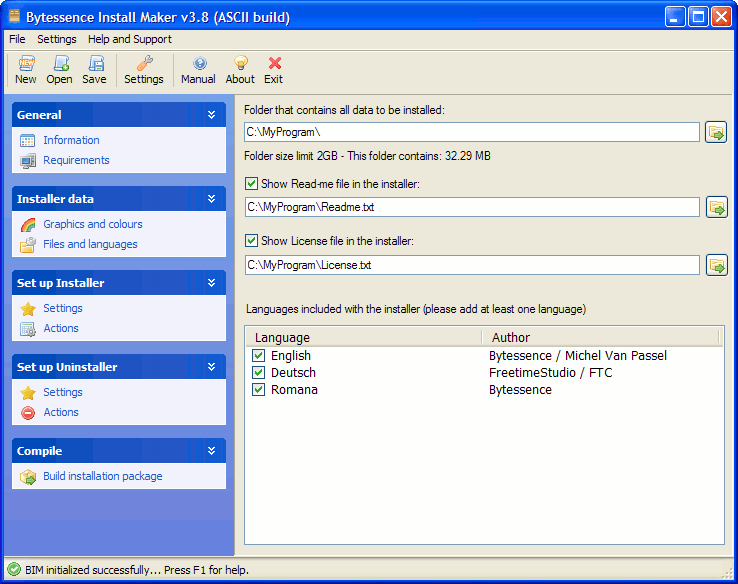Click the Installer Actions list icon
738x584 pixels.
point(28,329)
